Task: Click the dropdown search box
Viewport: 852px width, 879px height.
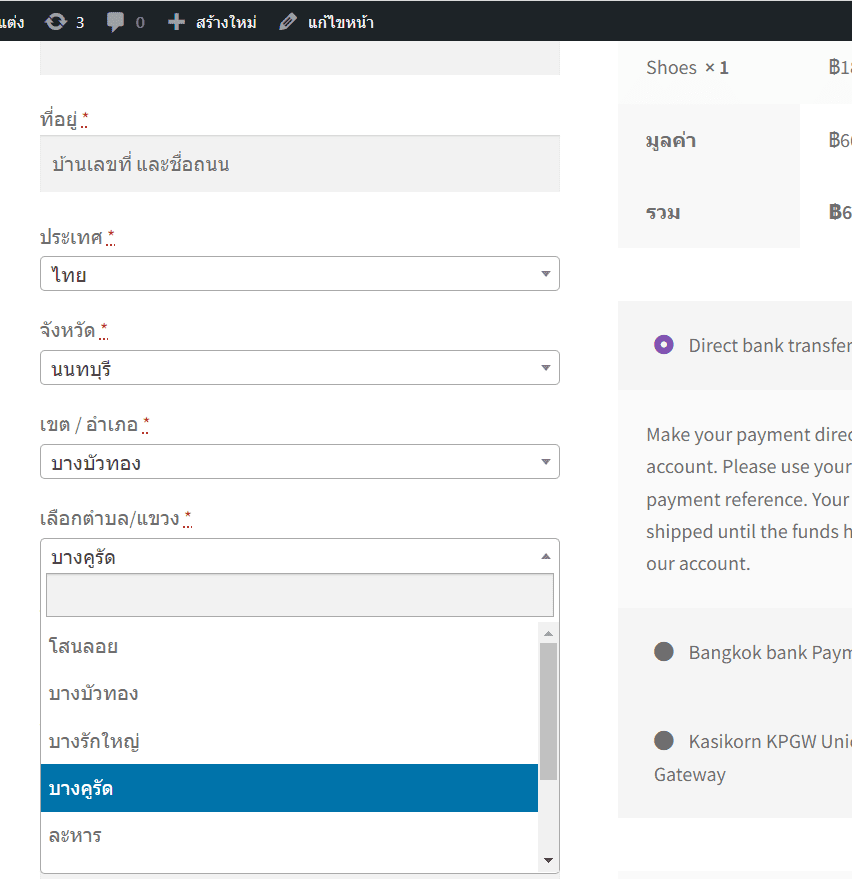Action: point(299,595)
